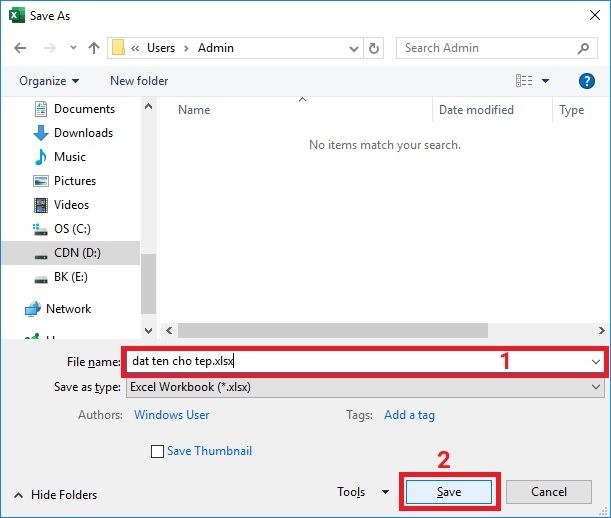The image size is (611, 518).
Task: Click the sidebar vertical scrollbar thumb
Action: point(148,284)
